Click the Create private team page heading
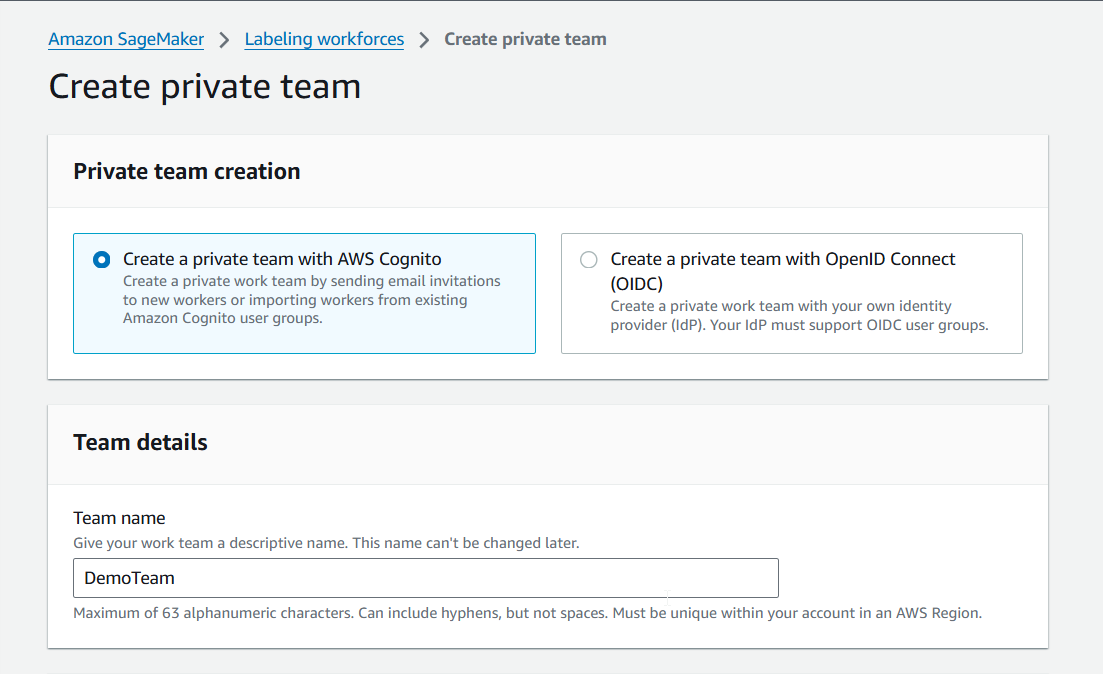1103x674 pixels. [x=205, y=87]
